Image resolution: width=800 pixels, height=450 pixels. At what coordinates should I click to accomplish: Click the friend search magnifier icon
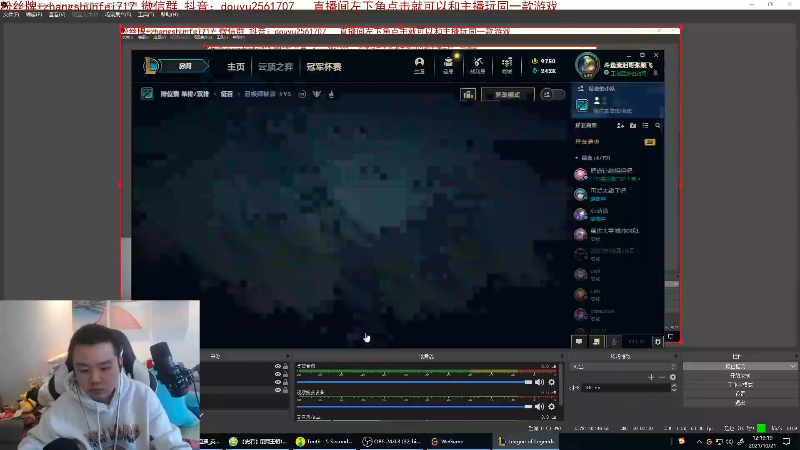pyautogui.click(x=658, y=126)
